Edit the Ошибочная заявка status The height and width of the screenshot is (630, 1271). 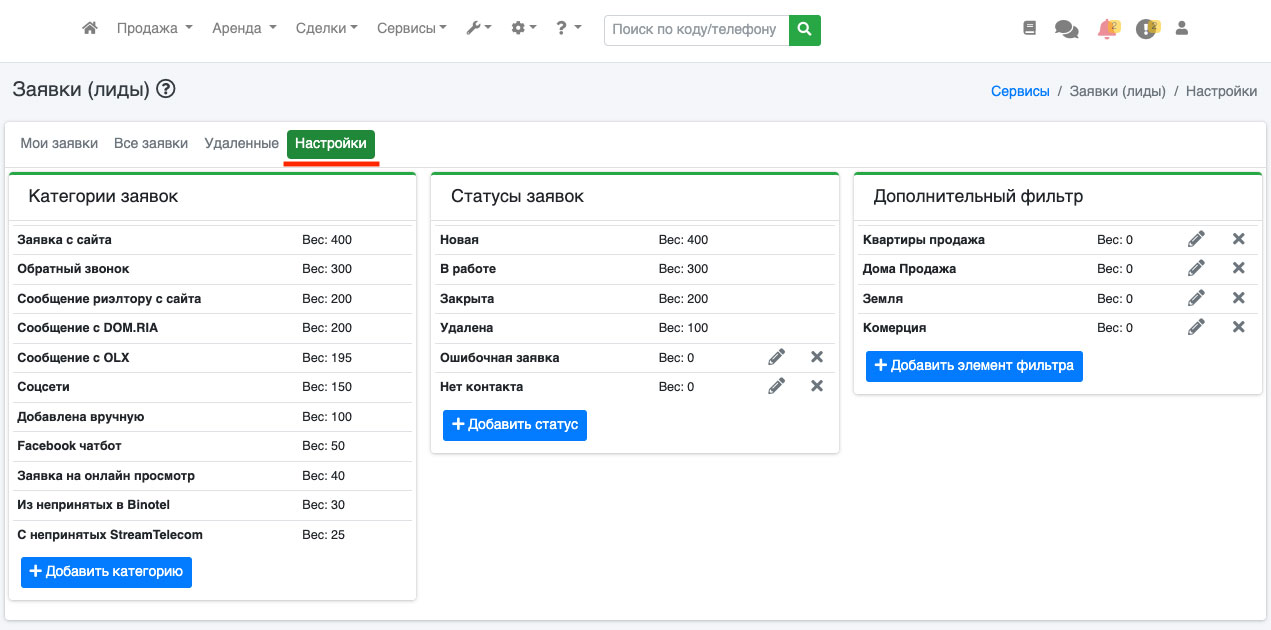(776, 357)
